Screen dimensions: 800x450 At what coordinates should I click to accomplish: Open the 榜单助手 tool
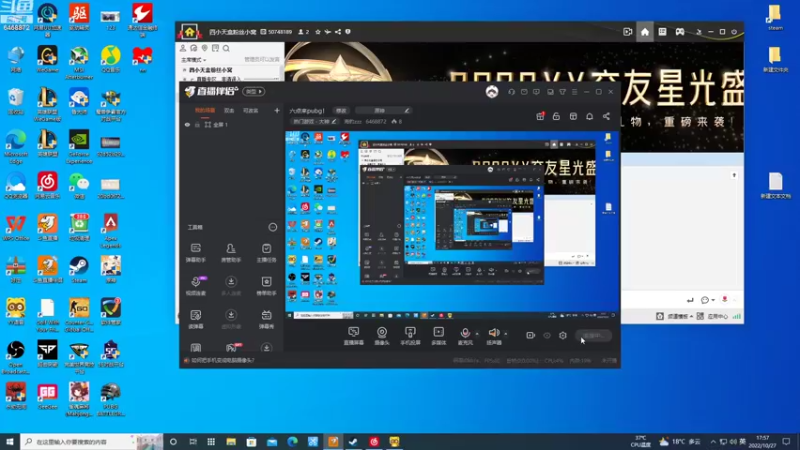[266, 286]
